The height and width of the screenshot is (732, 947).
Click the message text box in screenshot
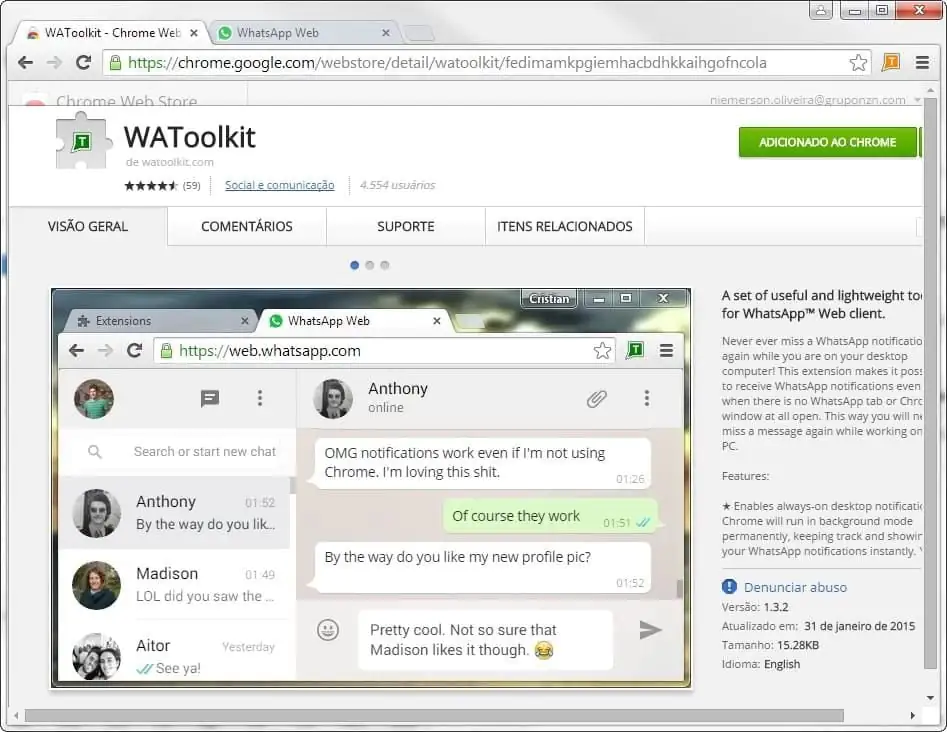coord(486,640)
